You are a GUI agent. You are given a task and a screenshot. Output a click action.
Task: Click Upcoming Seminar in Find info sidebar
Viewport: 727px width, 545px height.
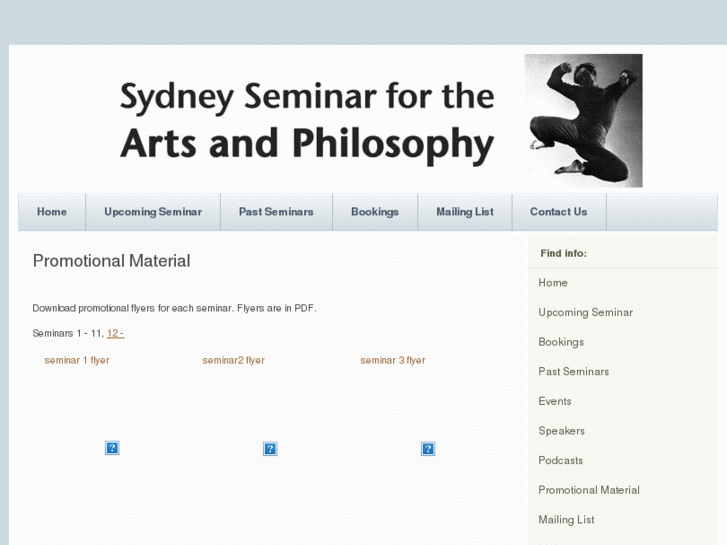click(585, 313)
